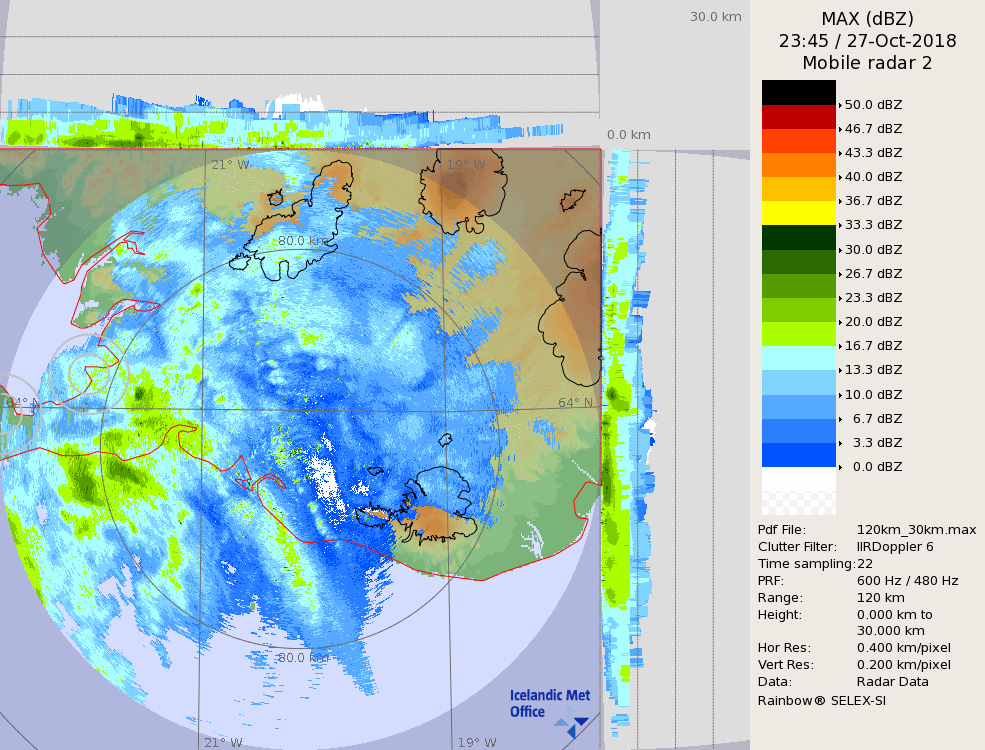
Task: Click the arrow marker beside 23.3 dBZ
Action: [x=840, y=298]
